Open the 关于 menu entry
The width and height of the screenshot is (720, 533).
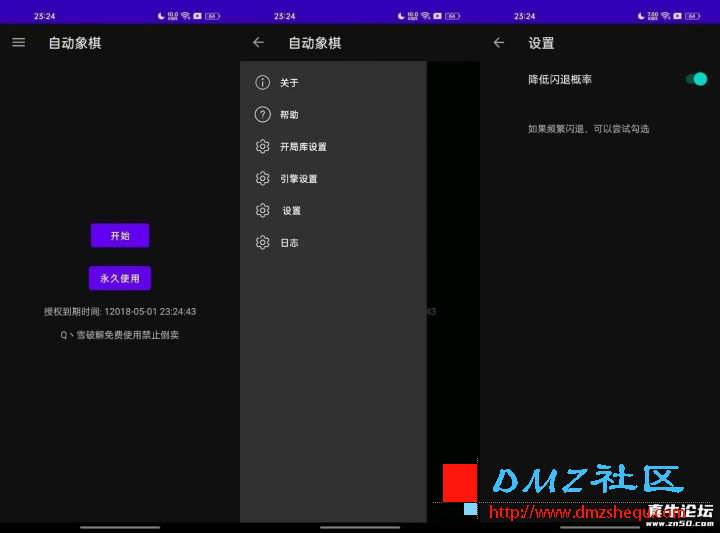[289, 83]
